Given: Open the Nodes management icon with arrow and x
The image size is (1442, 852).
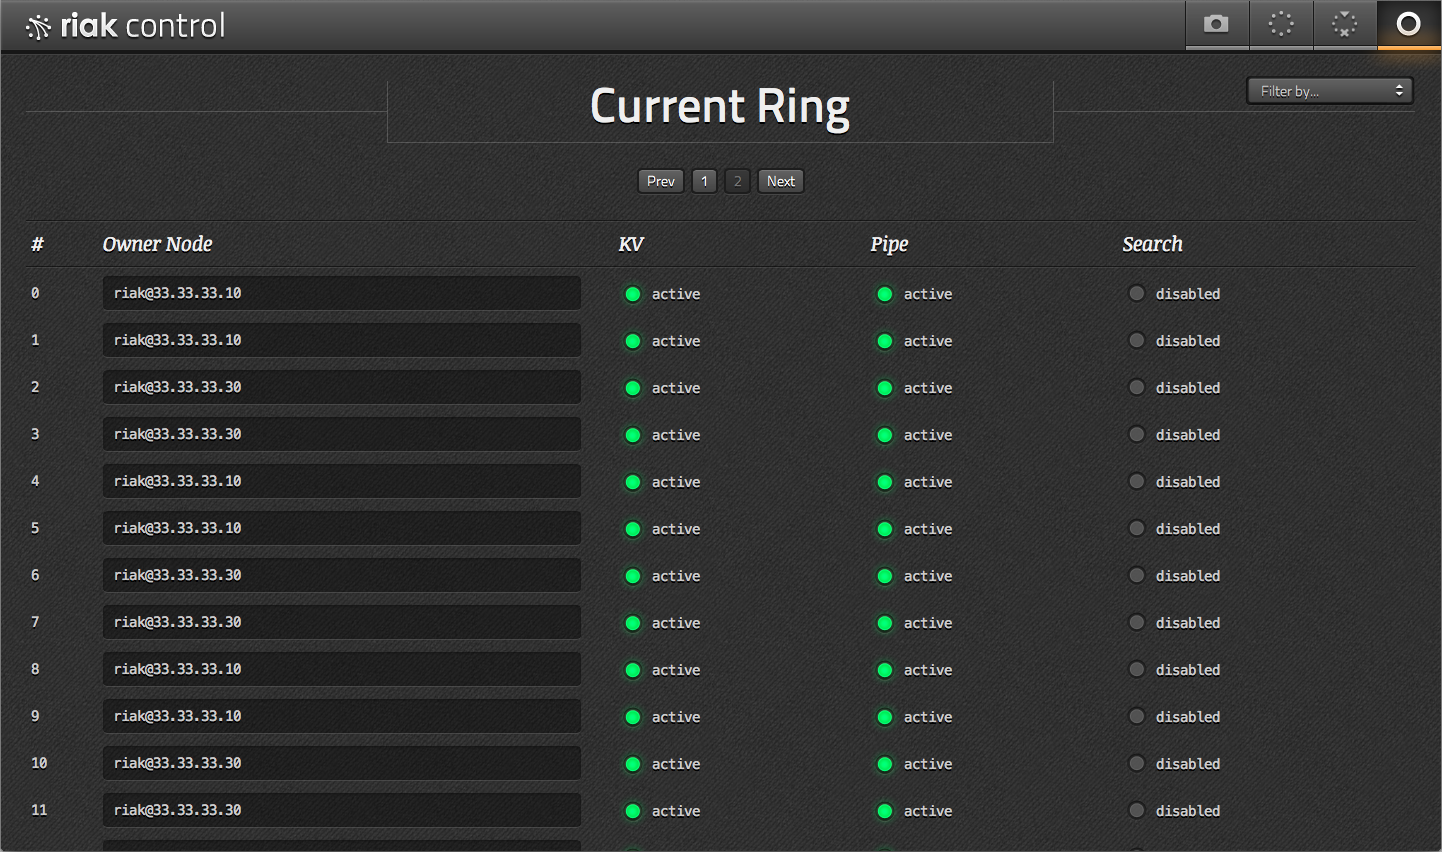Looking at the screenshot, I should [1345, 24].
